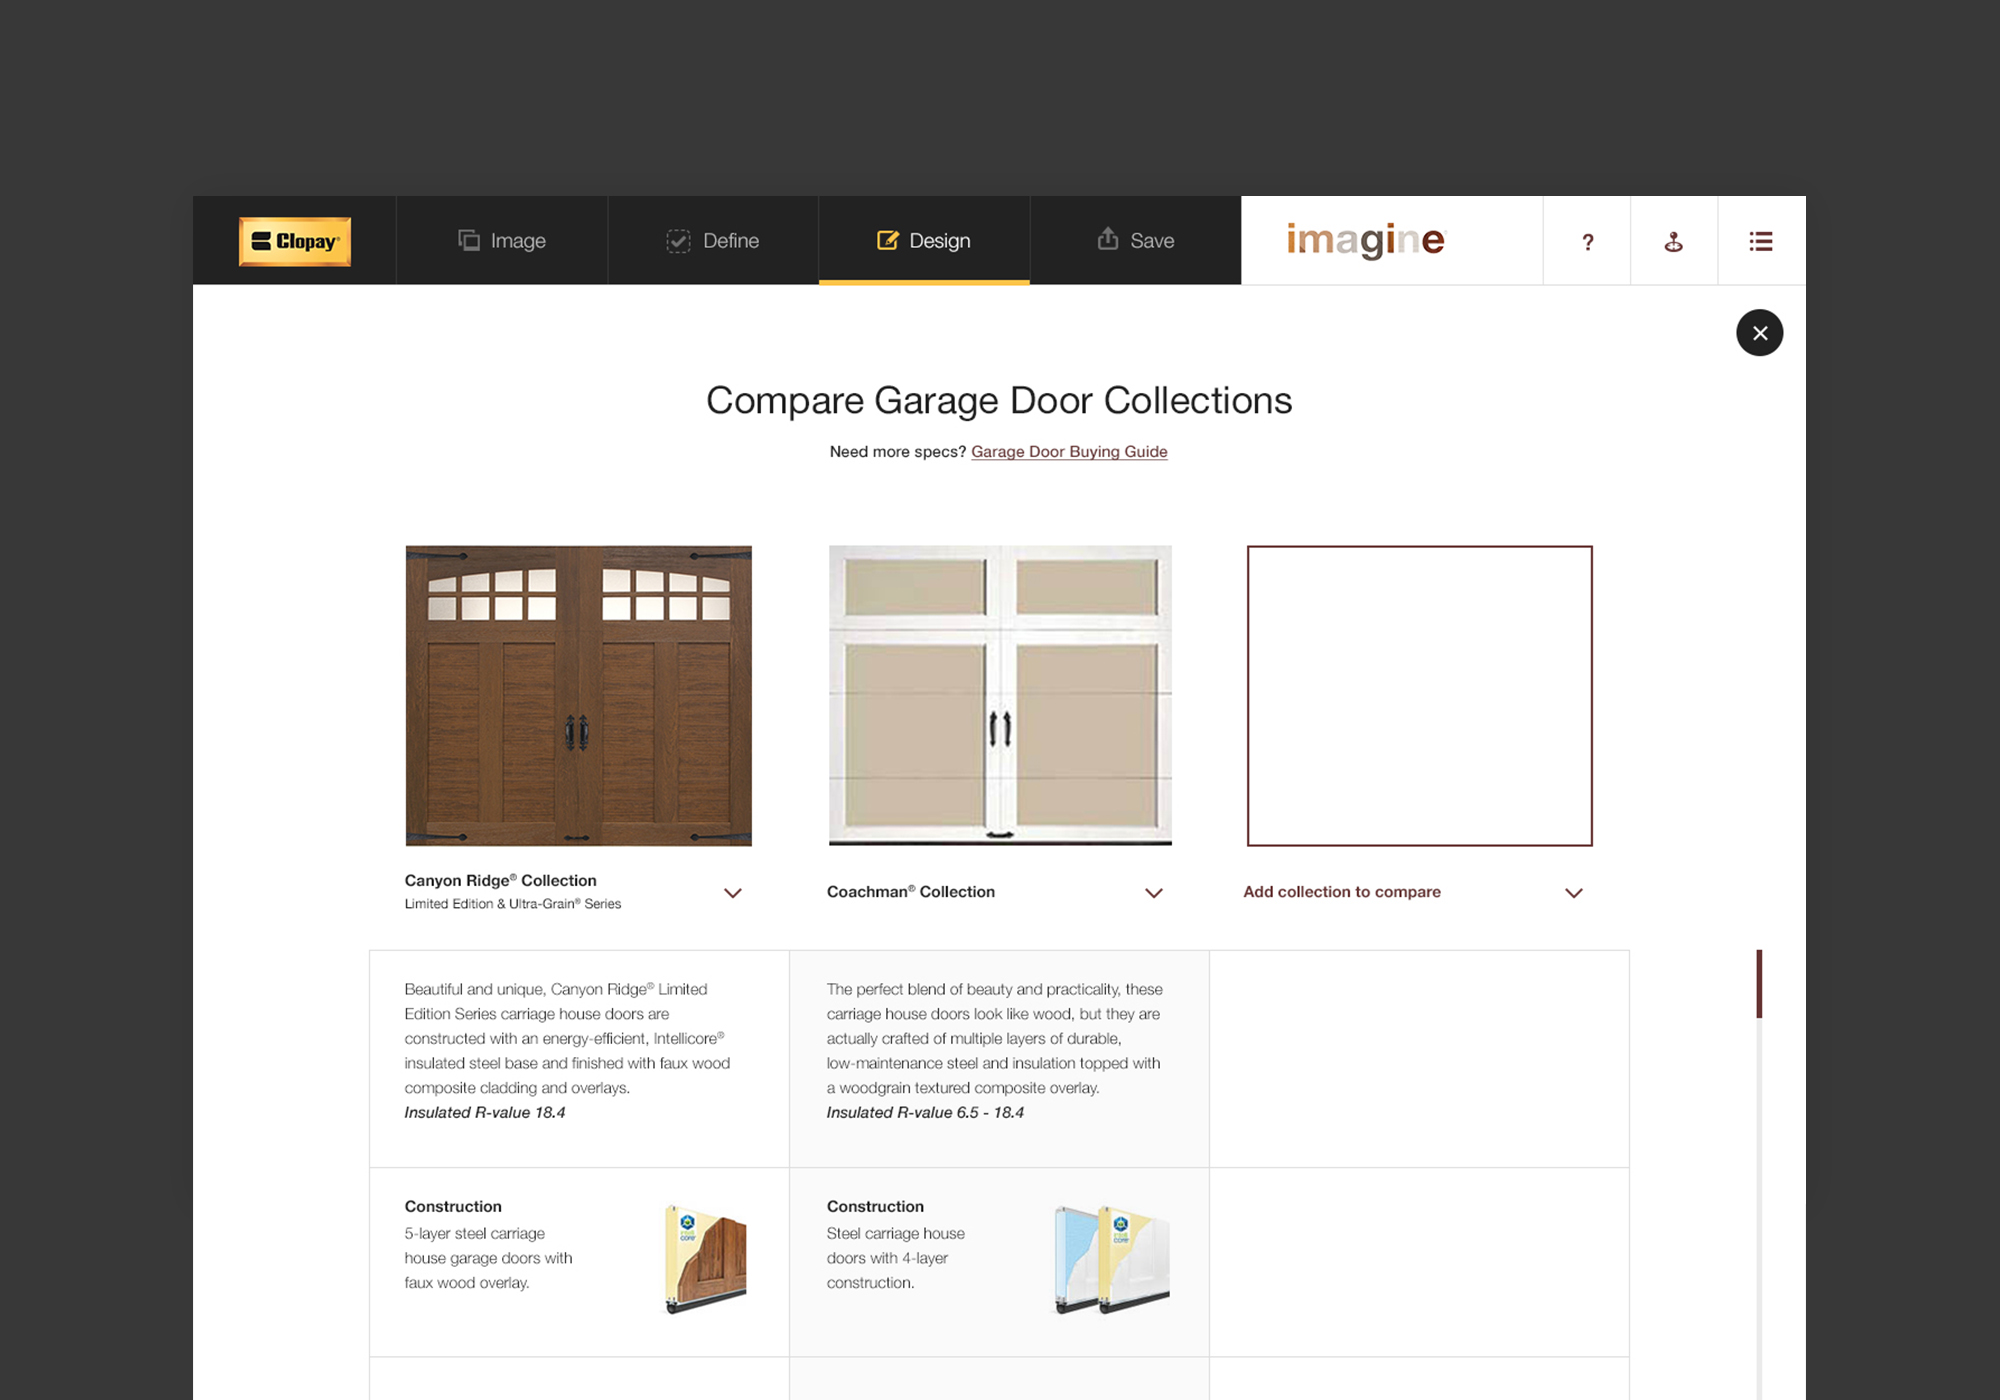Select the Canyon Ridge door thumbnail
The image size is (2000, 1400).
point(578,696)
